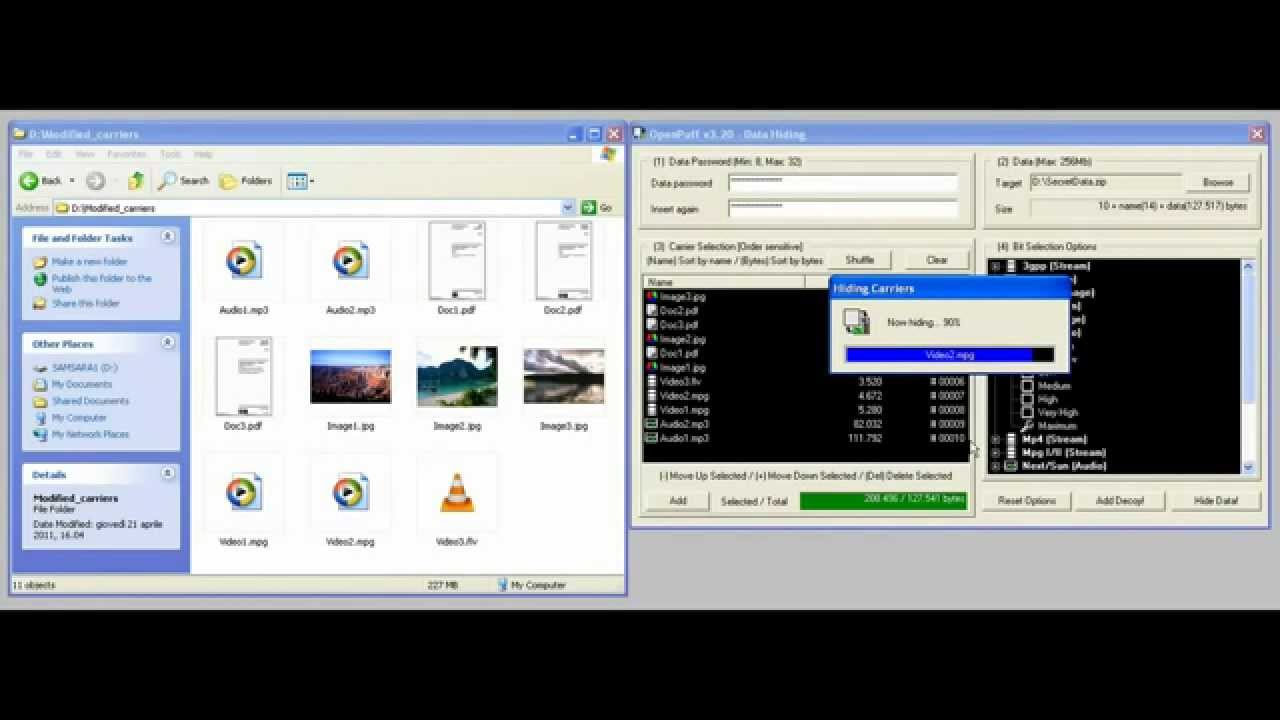Expand the Mp4 (Stream) tree node

[x=994, y=438]
